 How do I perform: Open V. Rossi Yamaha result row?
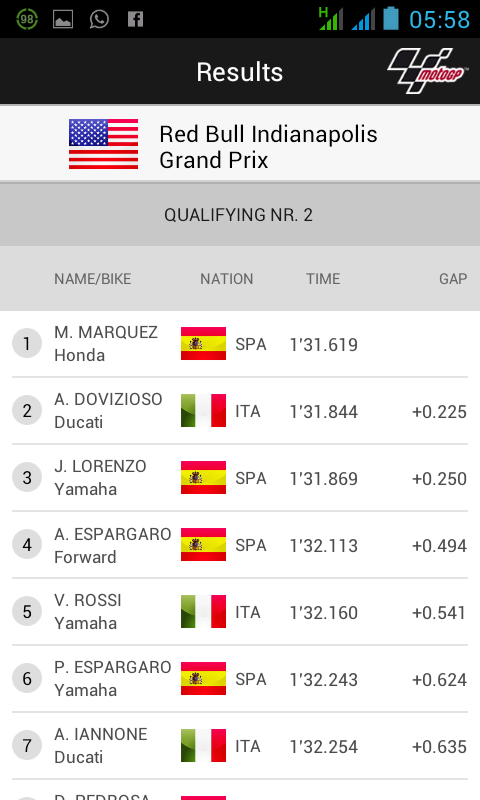[x=240, y=612]
